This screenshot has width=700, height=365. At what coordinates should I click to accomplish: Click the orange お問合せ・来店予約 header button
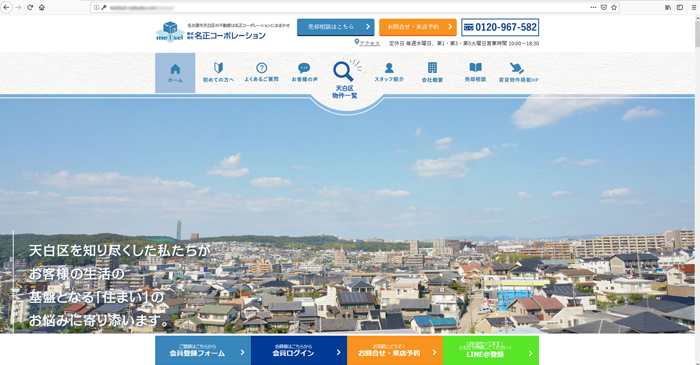tap(418, 27)
